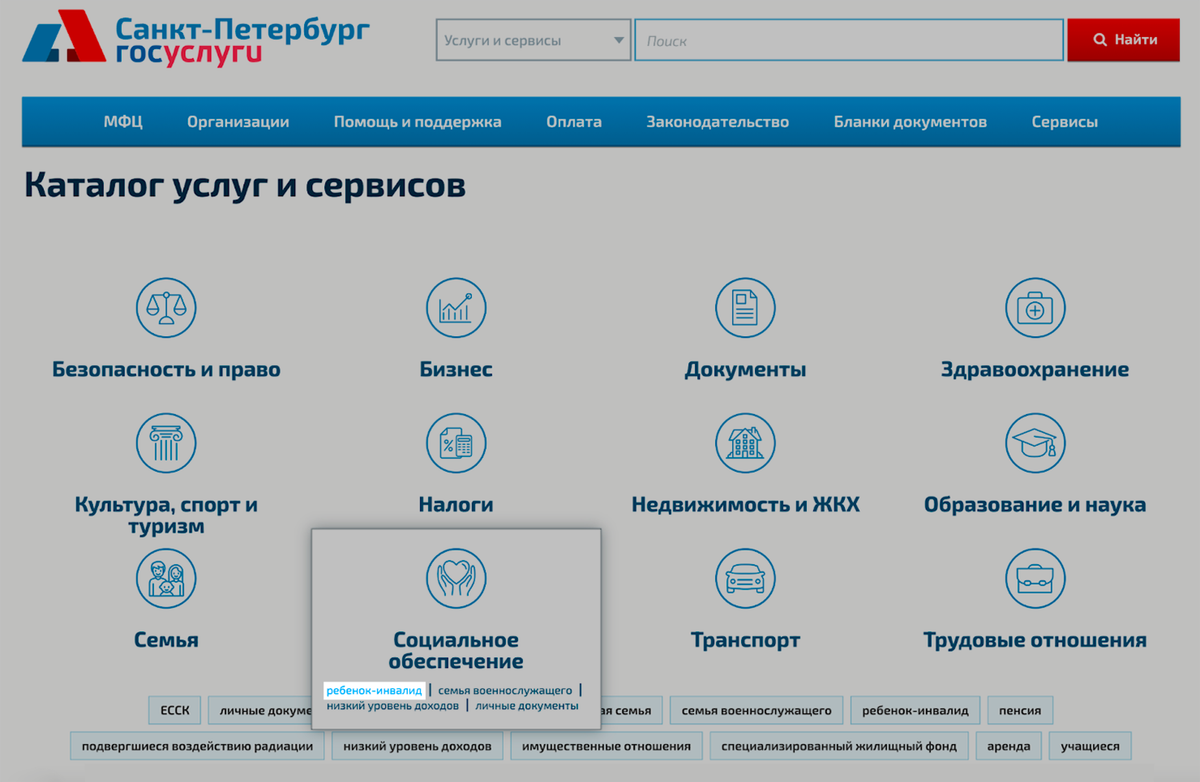Select the Образование и наука graduation cap icon
Screen dimensions: 1200x782
[1035, 443]
